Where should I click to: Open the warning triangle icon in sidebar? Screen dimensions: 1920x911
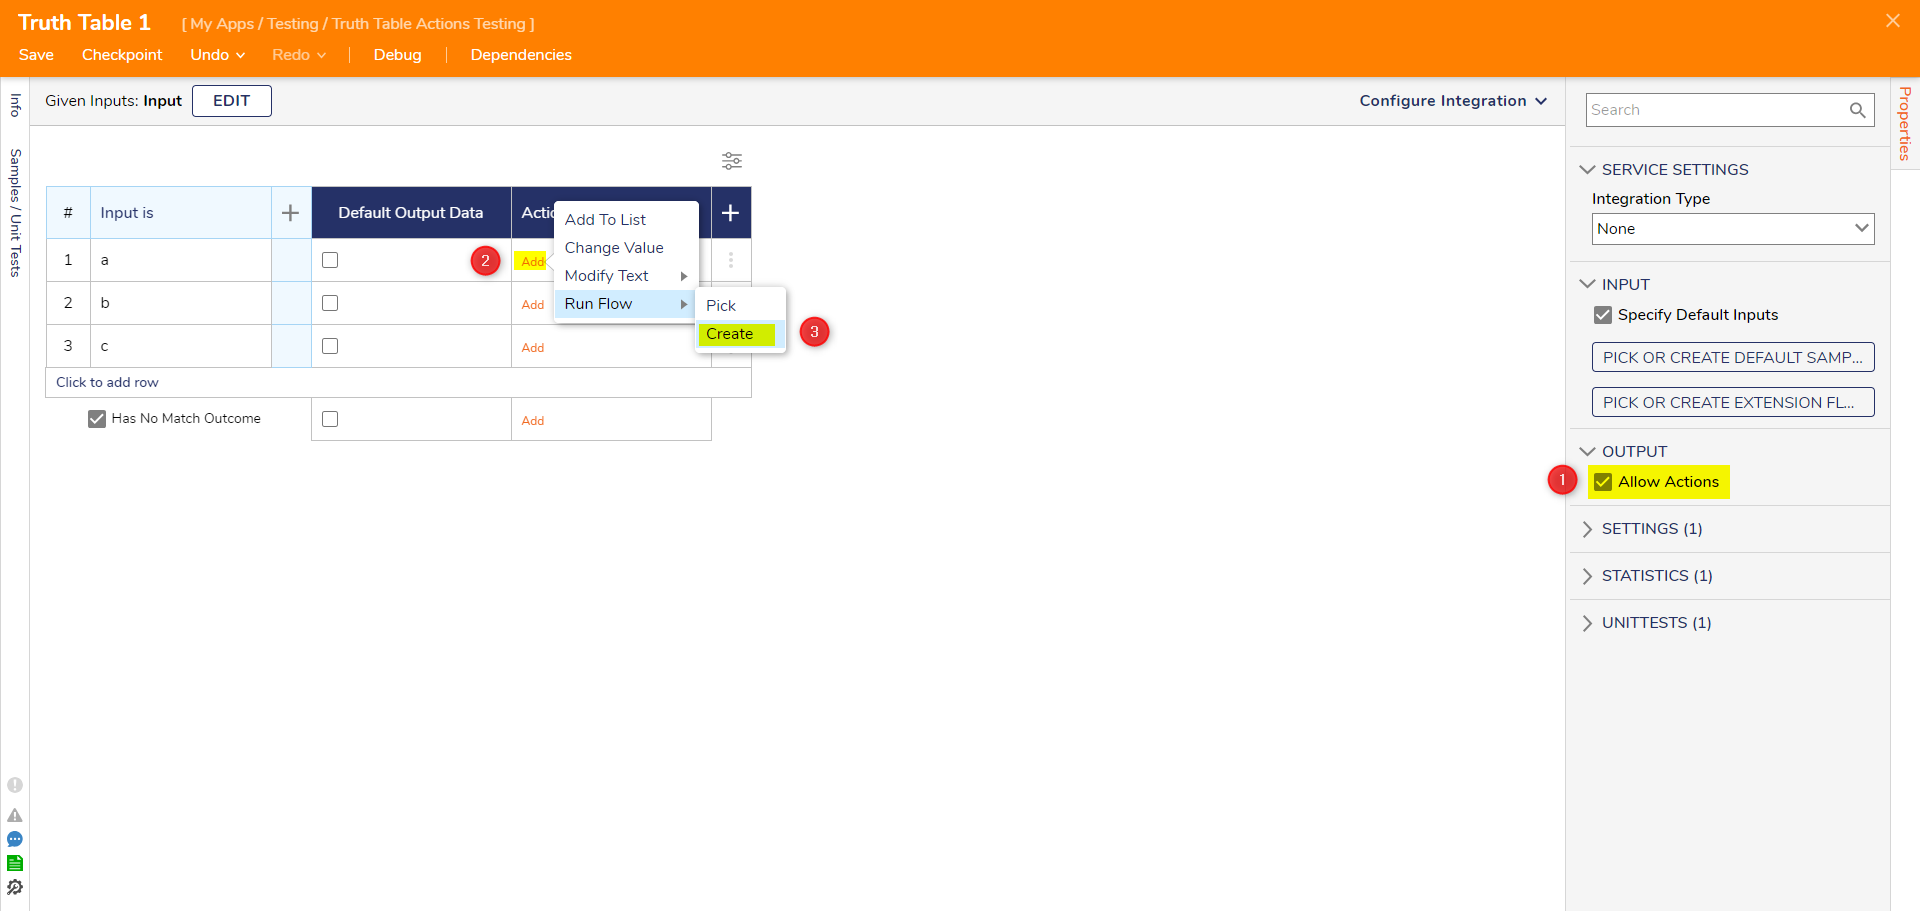15,815
